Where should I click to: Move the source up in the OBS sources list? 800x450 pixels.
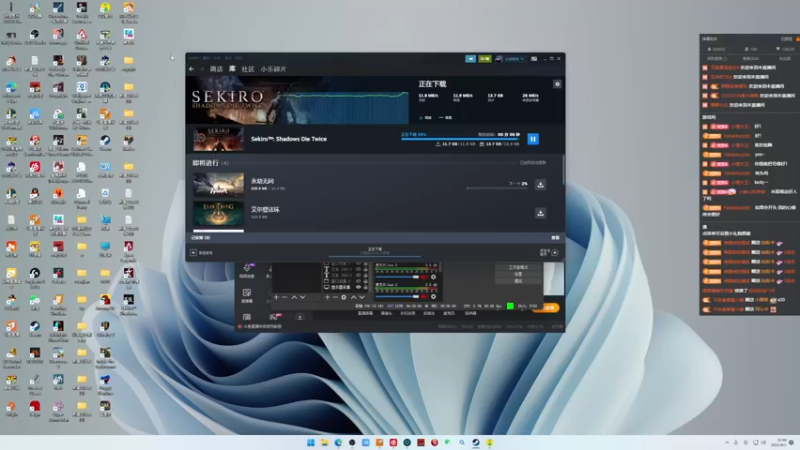click(353, 297)
